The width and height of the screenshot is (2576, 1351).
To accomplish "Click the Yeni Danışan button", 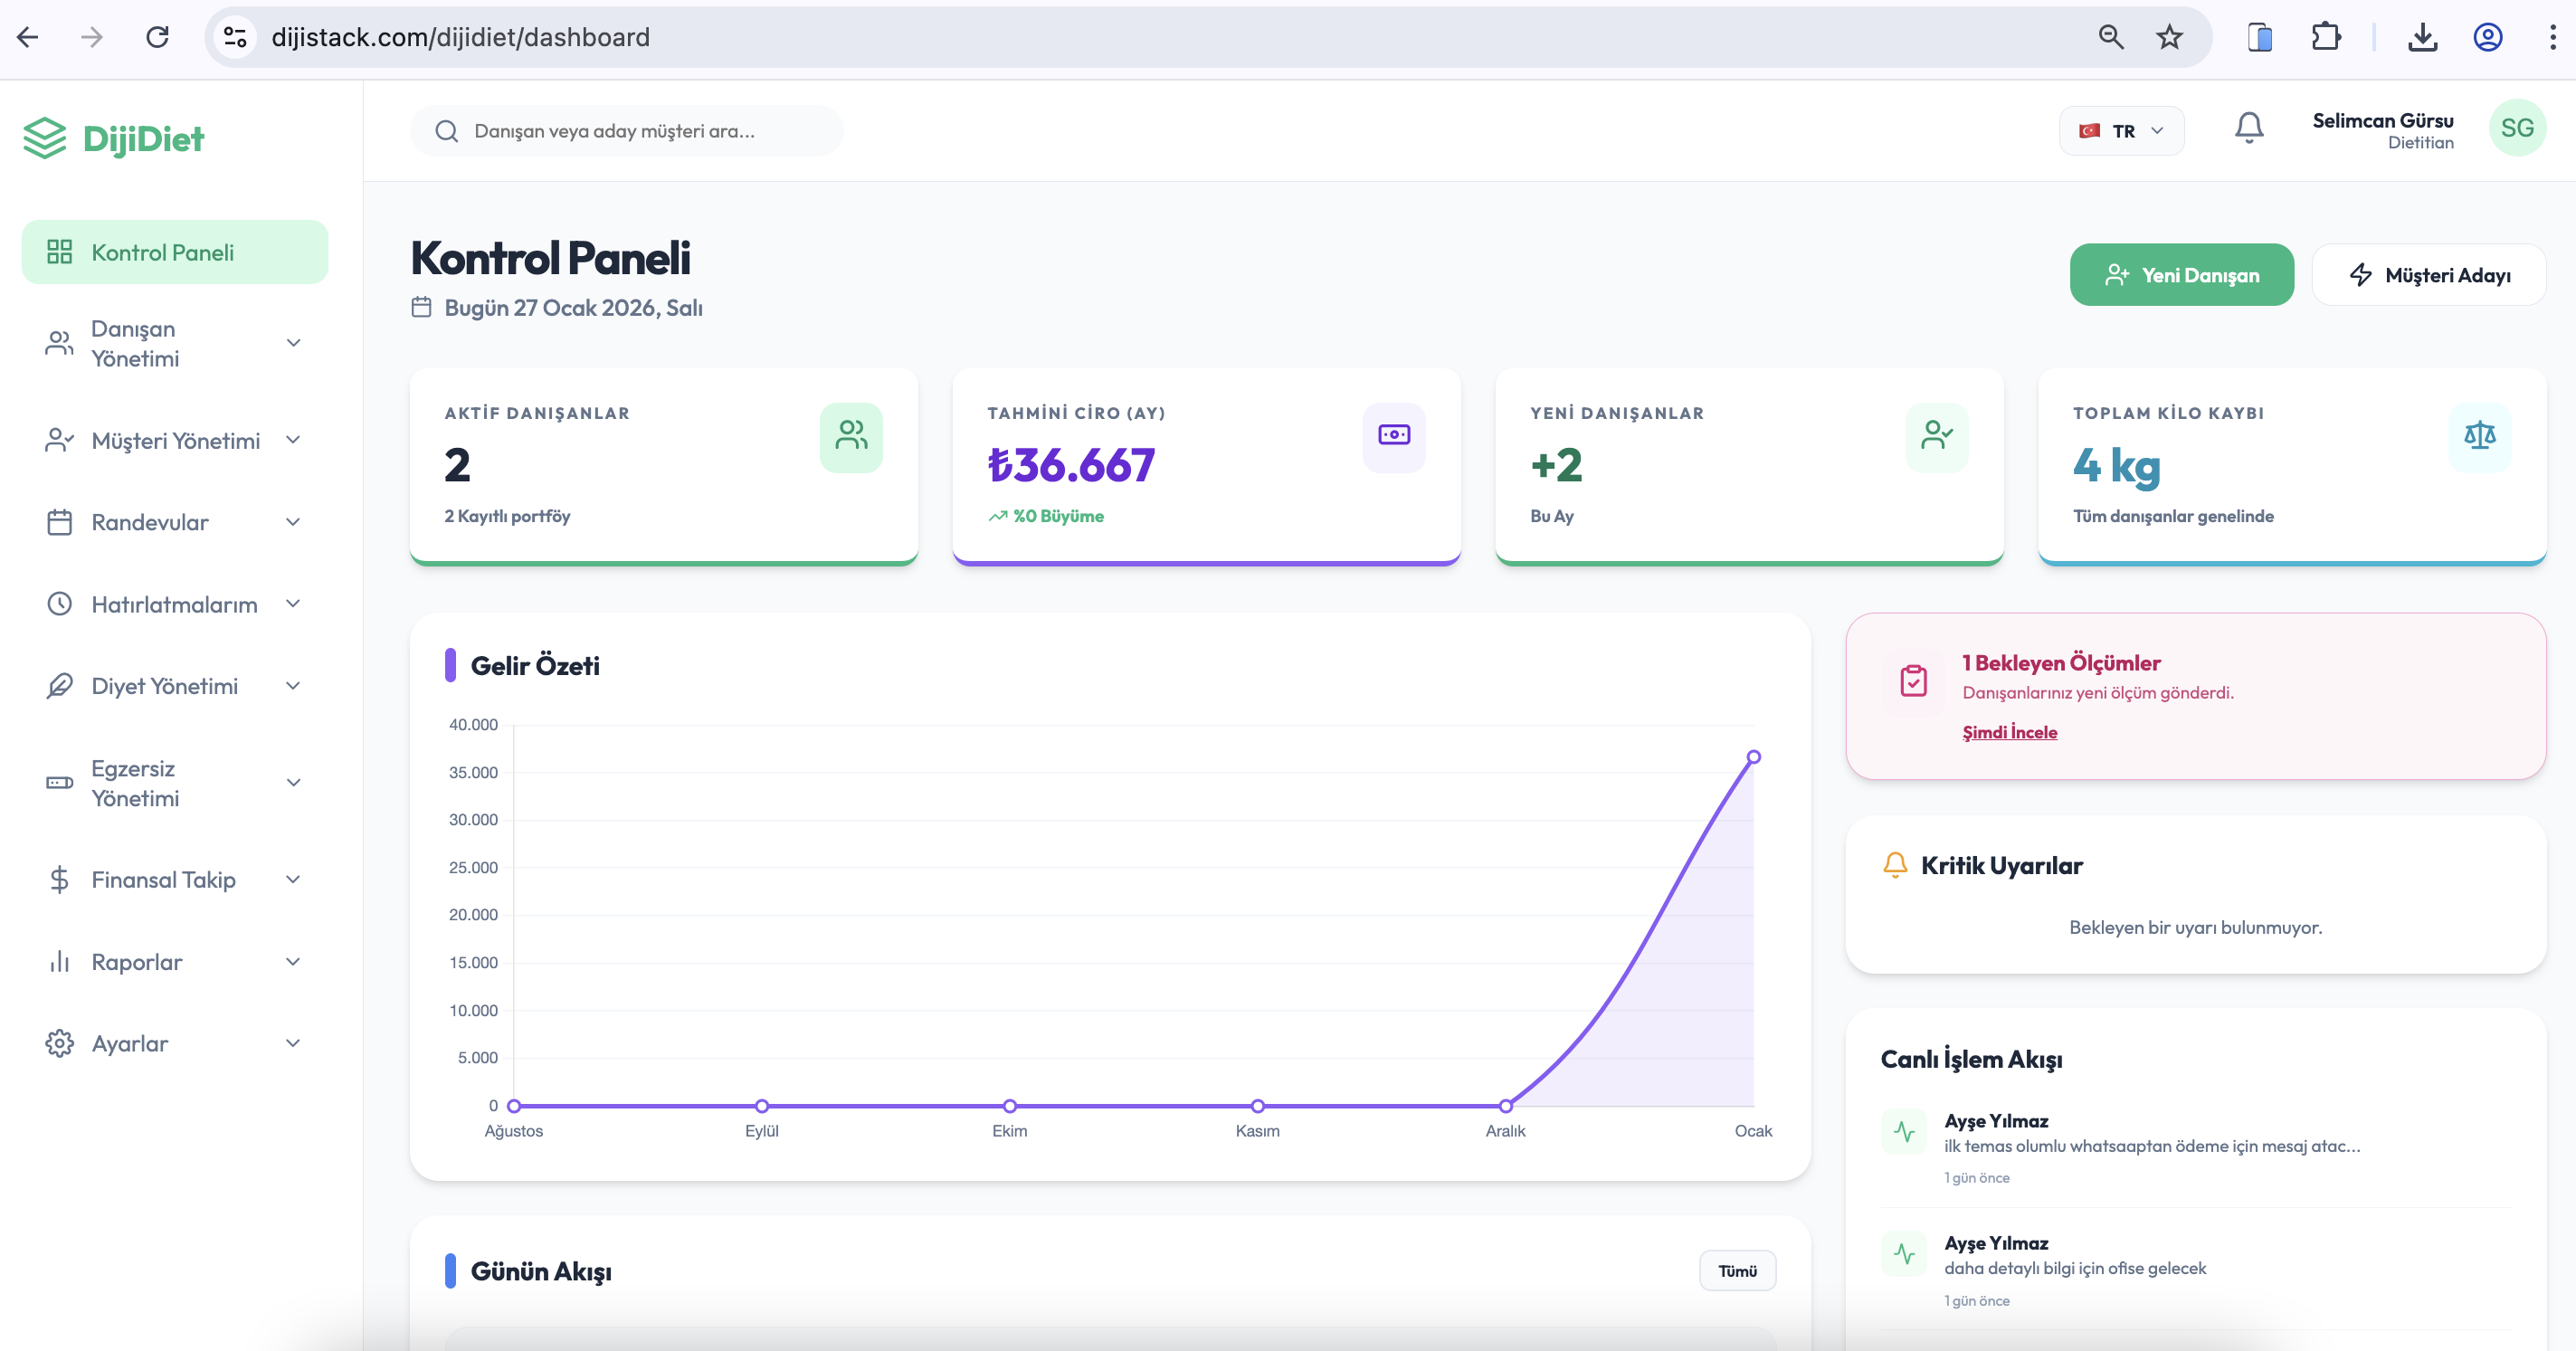I will [x=2181, y=273].
